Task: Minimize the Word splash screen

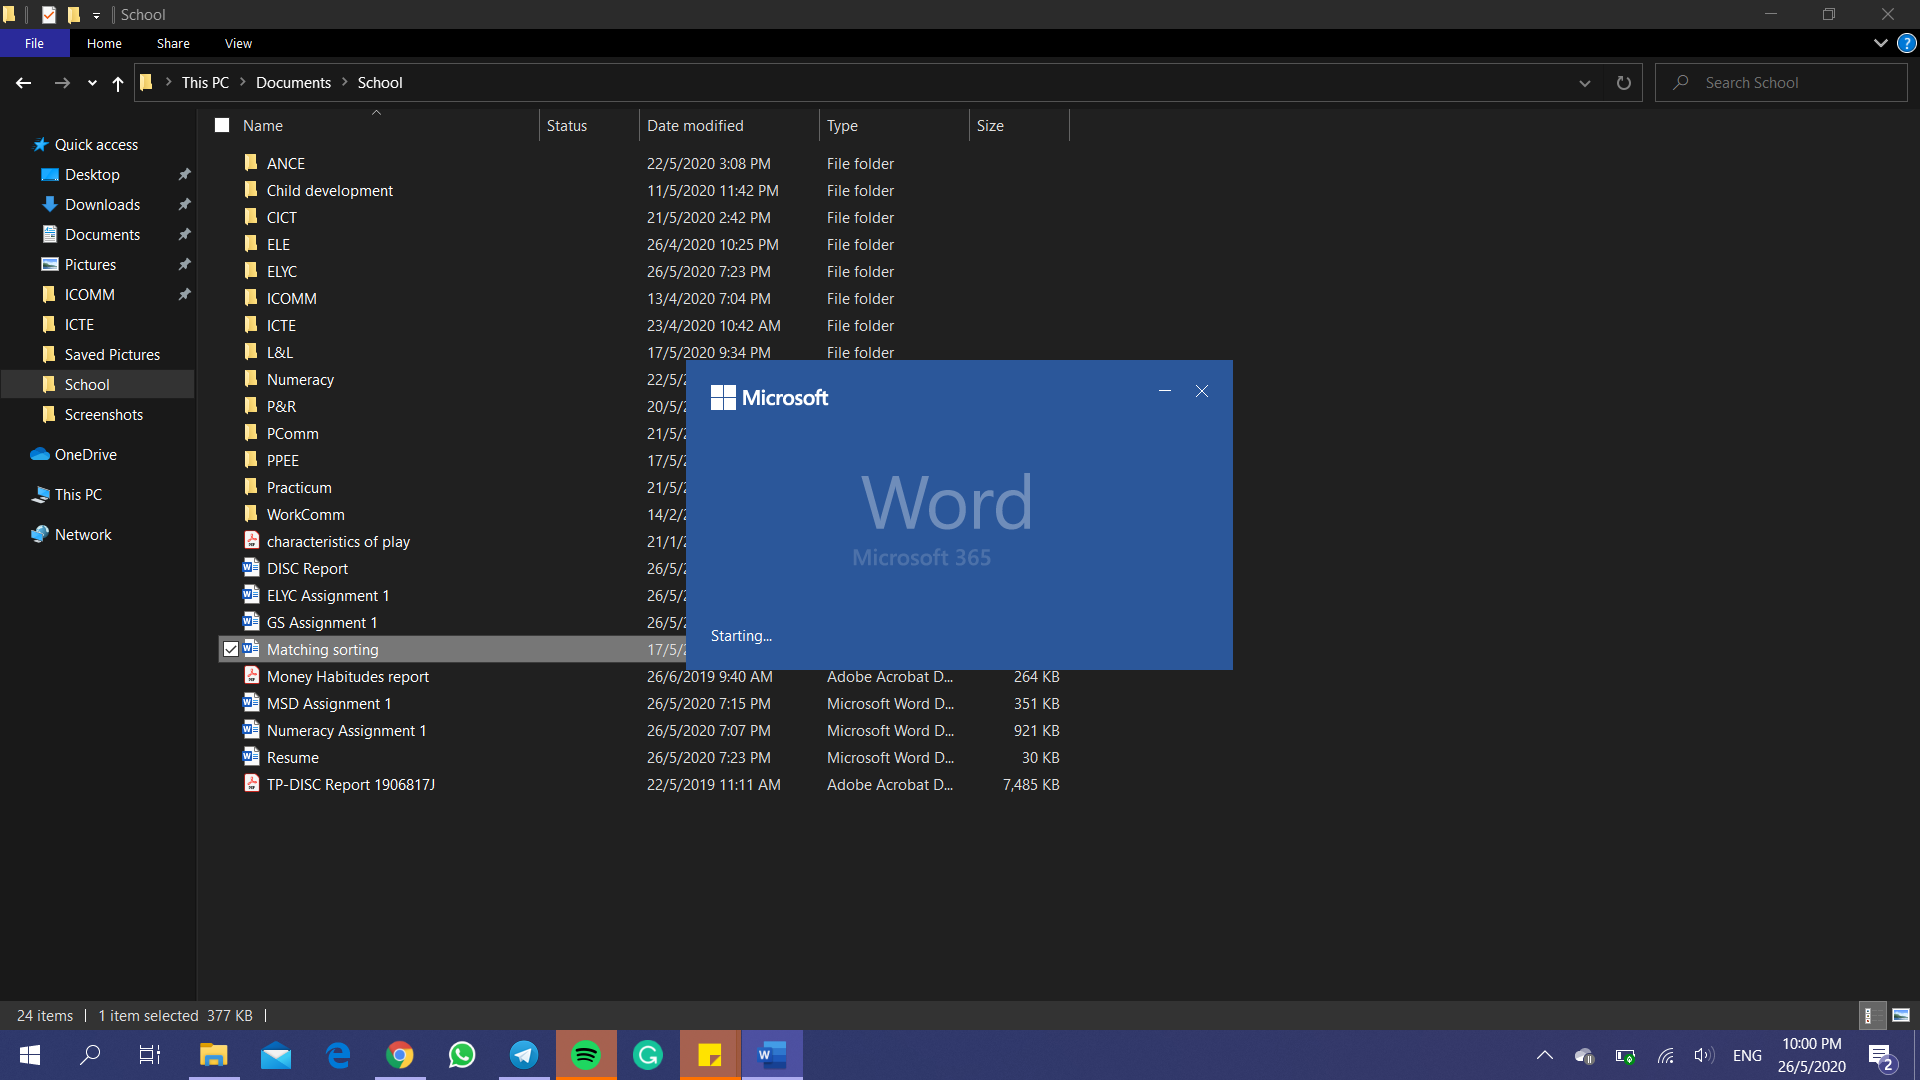Action: pyautogui.click(x=1164, y=392)
